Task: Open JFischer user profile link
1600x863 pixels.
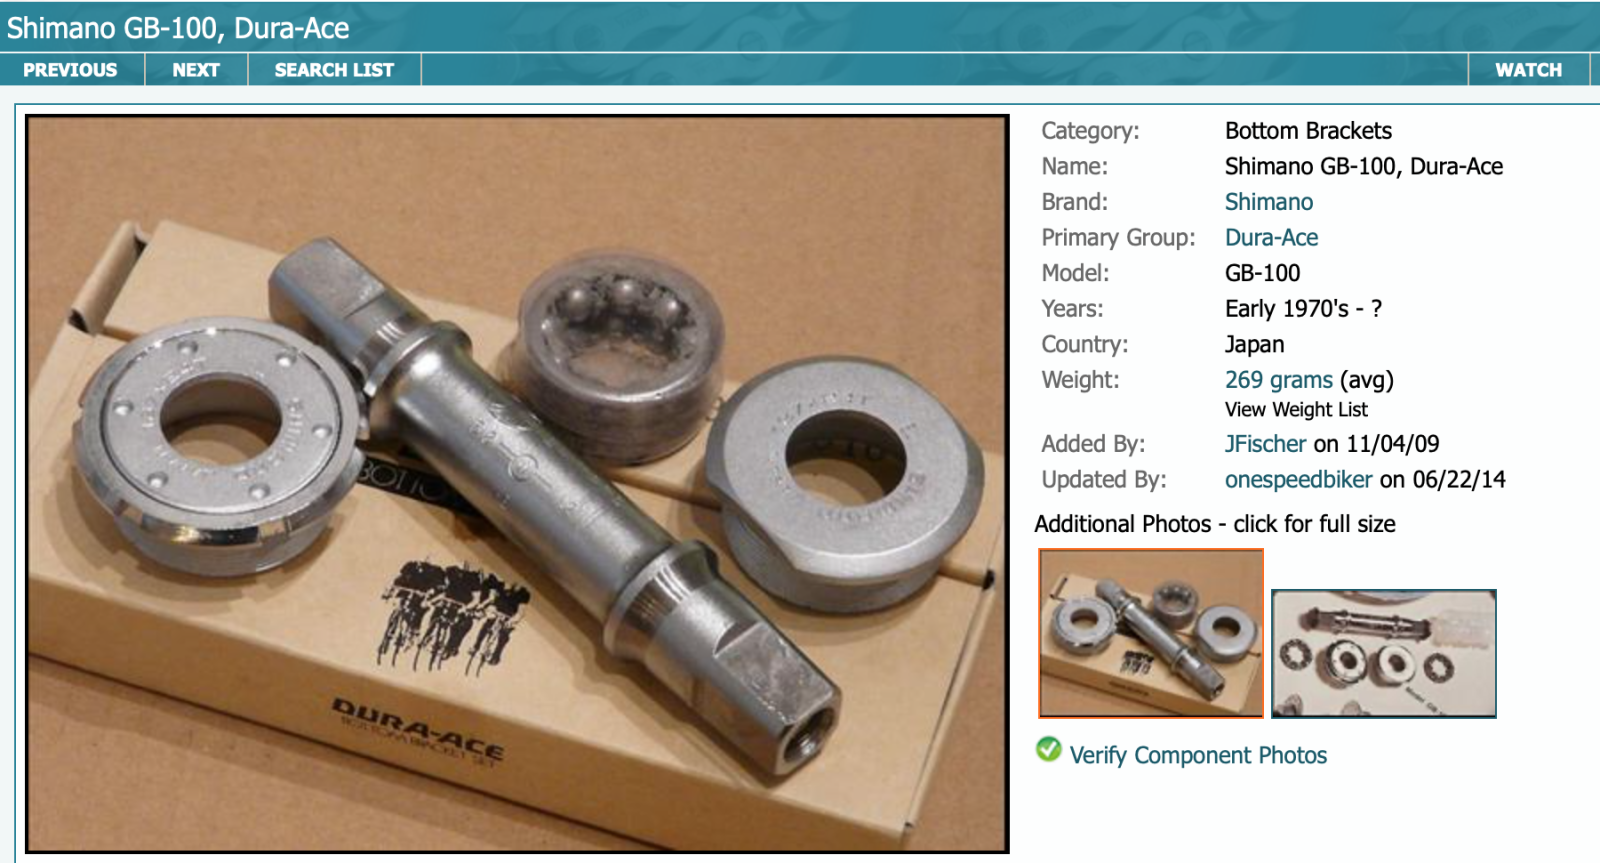Action: coord(1266,444)
